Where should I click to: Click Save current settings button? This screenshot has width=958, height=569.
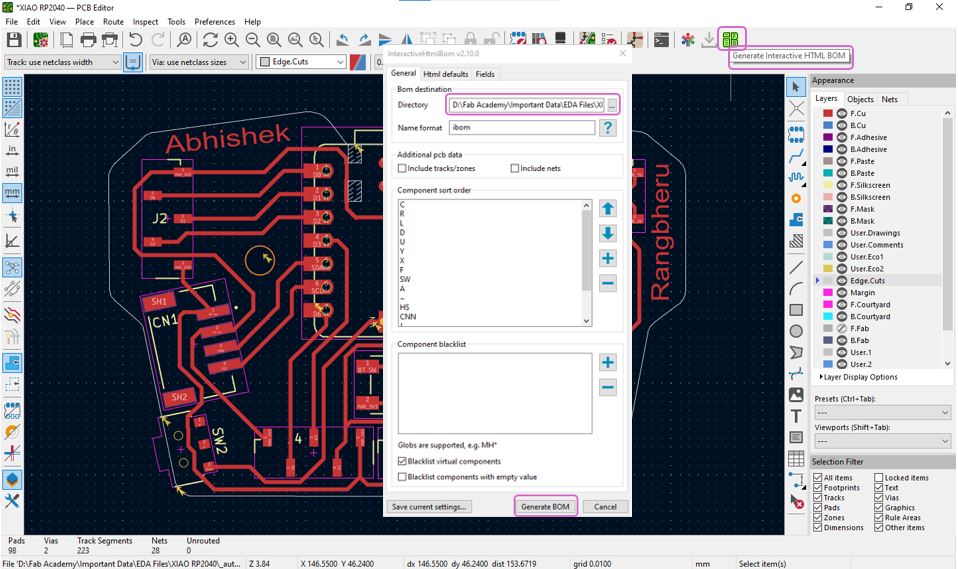pos(428,507)
